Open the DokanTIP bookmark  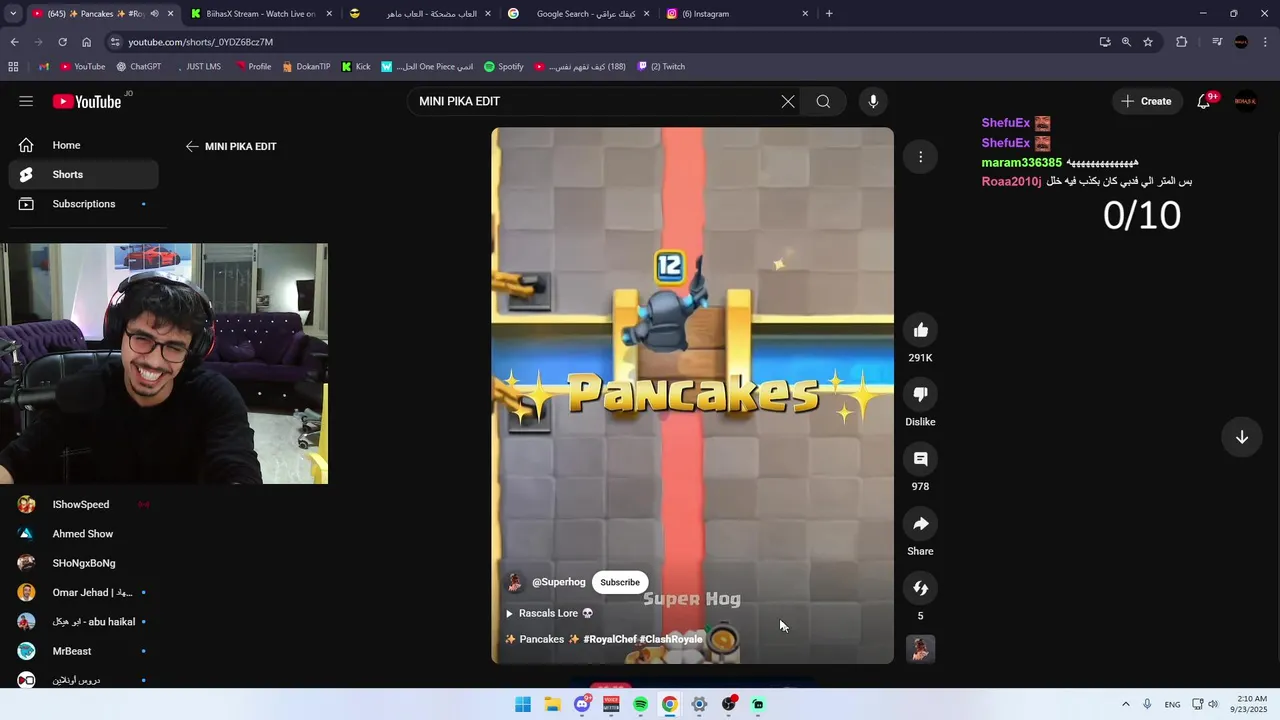[x=306, y=67]
